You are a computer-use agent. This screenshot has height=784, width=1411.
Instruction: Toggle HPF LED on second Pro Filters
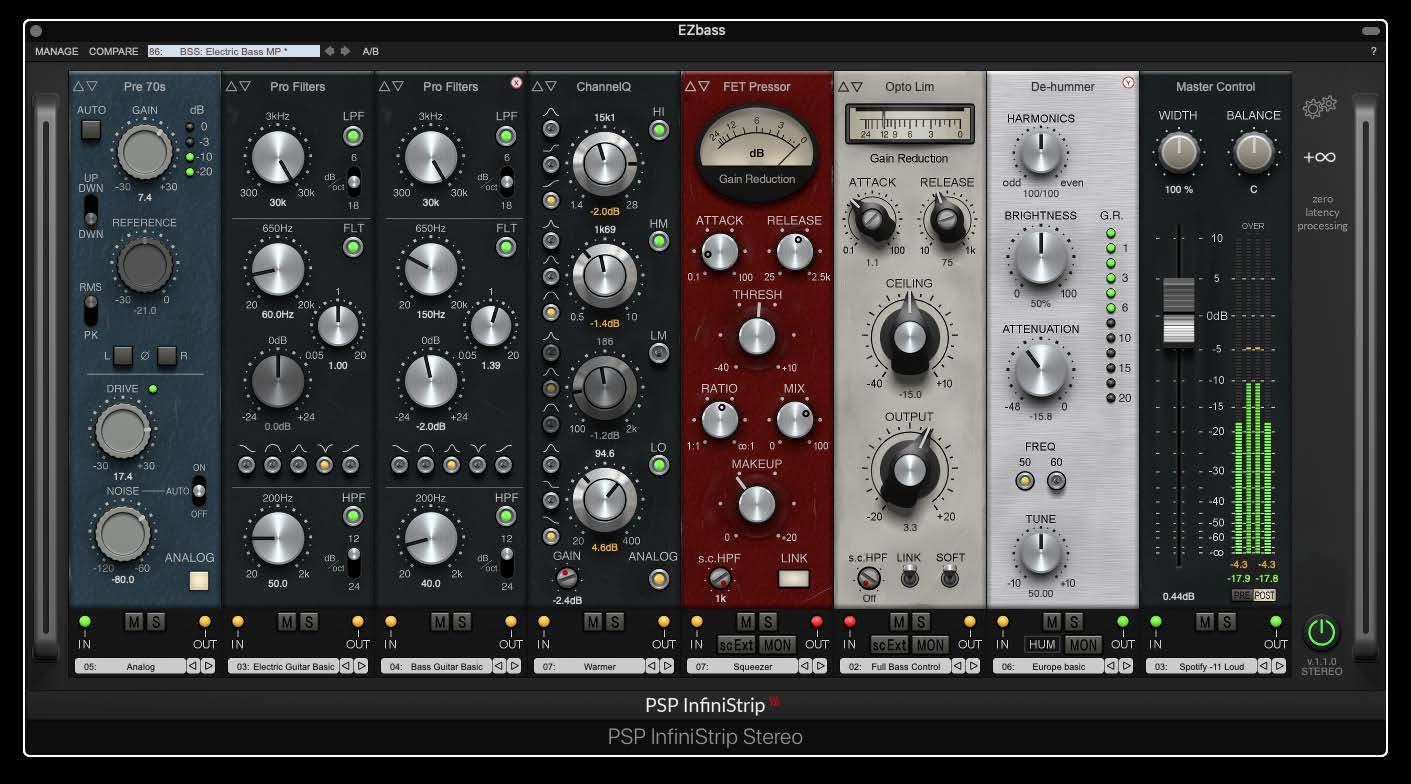(x=506, y=516)
